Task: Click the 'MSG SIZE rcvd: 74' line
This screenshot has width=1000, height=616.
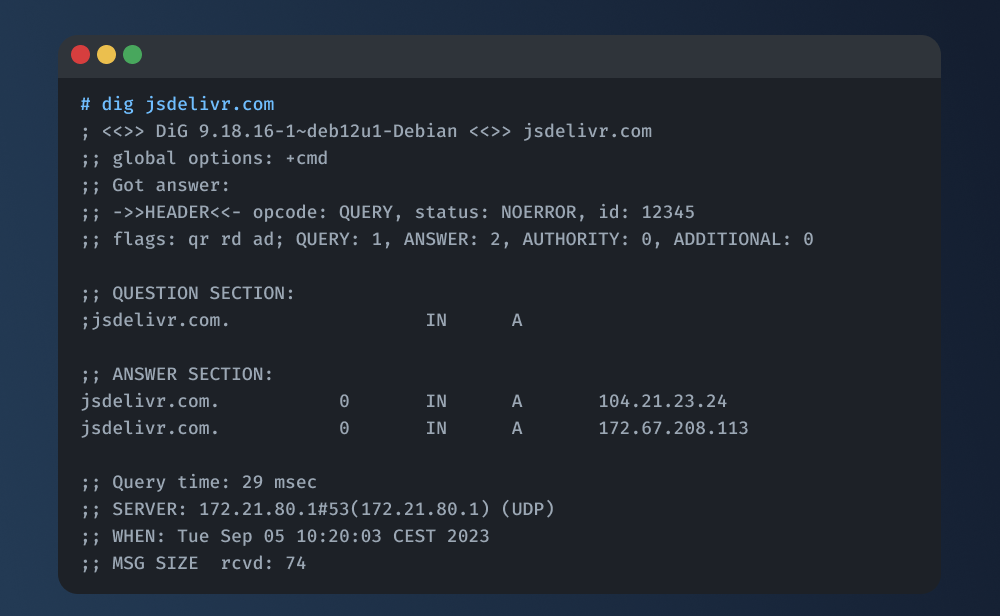Action: [x=194, y=563]
